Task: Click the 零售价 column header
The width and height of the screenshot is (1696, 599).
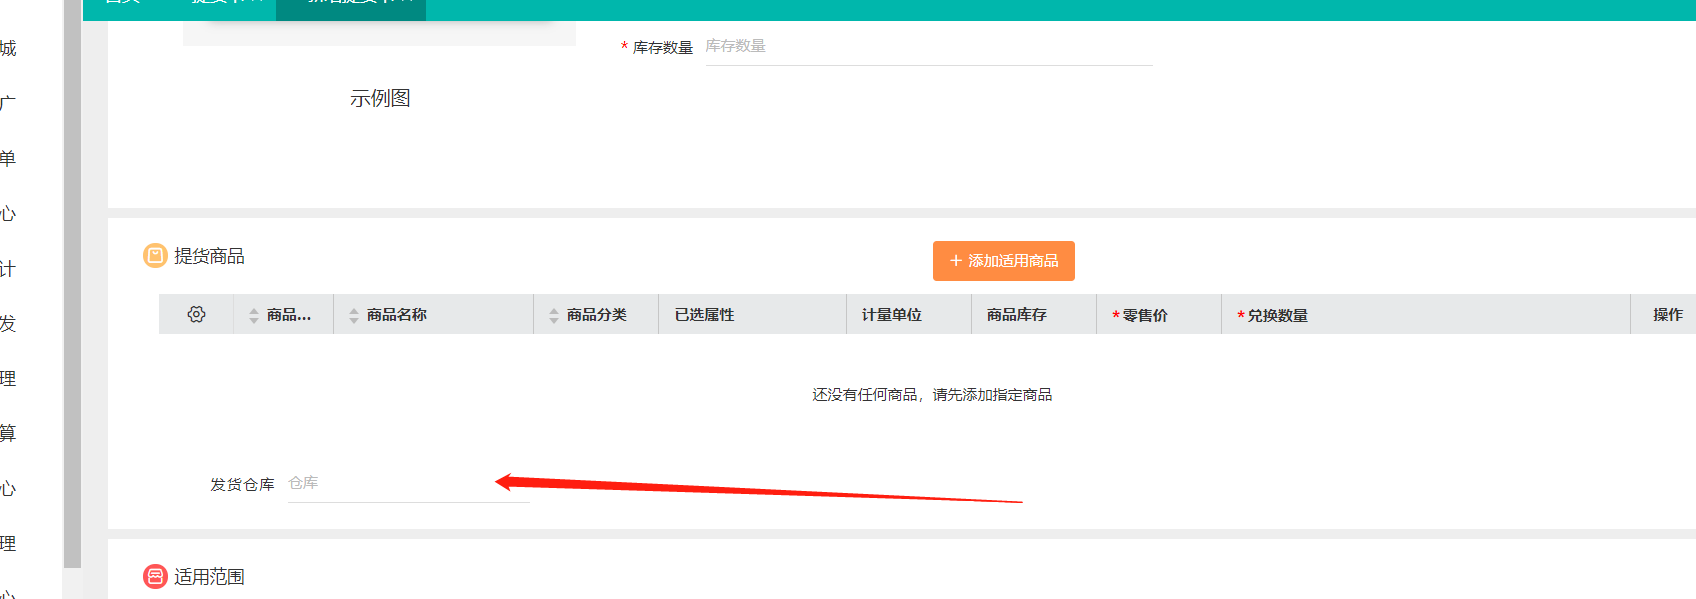Action: [x=1159, y=314]
